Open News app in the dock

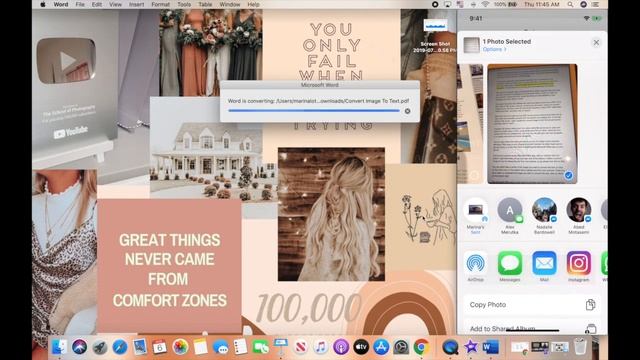click(x=301, y=347)
